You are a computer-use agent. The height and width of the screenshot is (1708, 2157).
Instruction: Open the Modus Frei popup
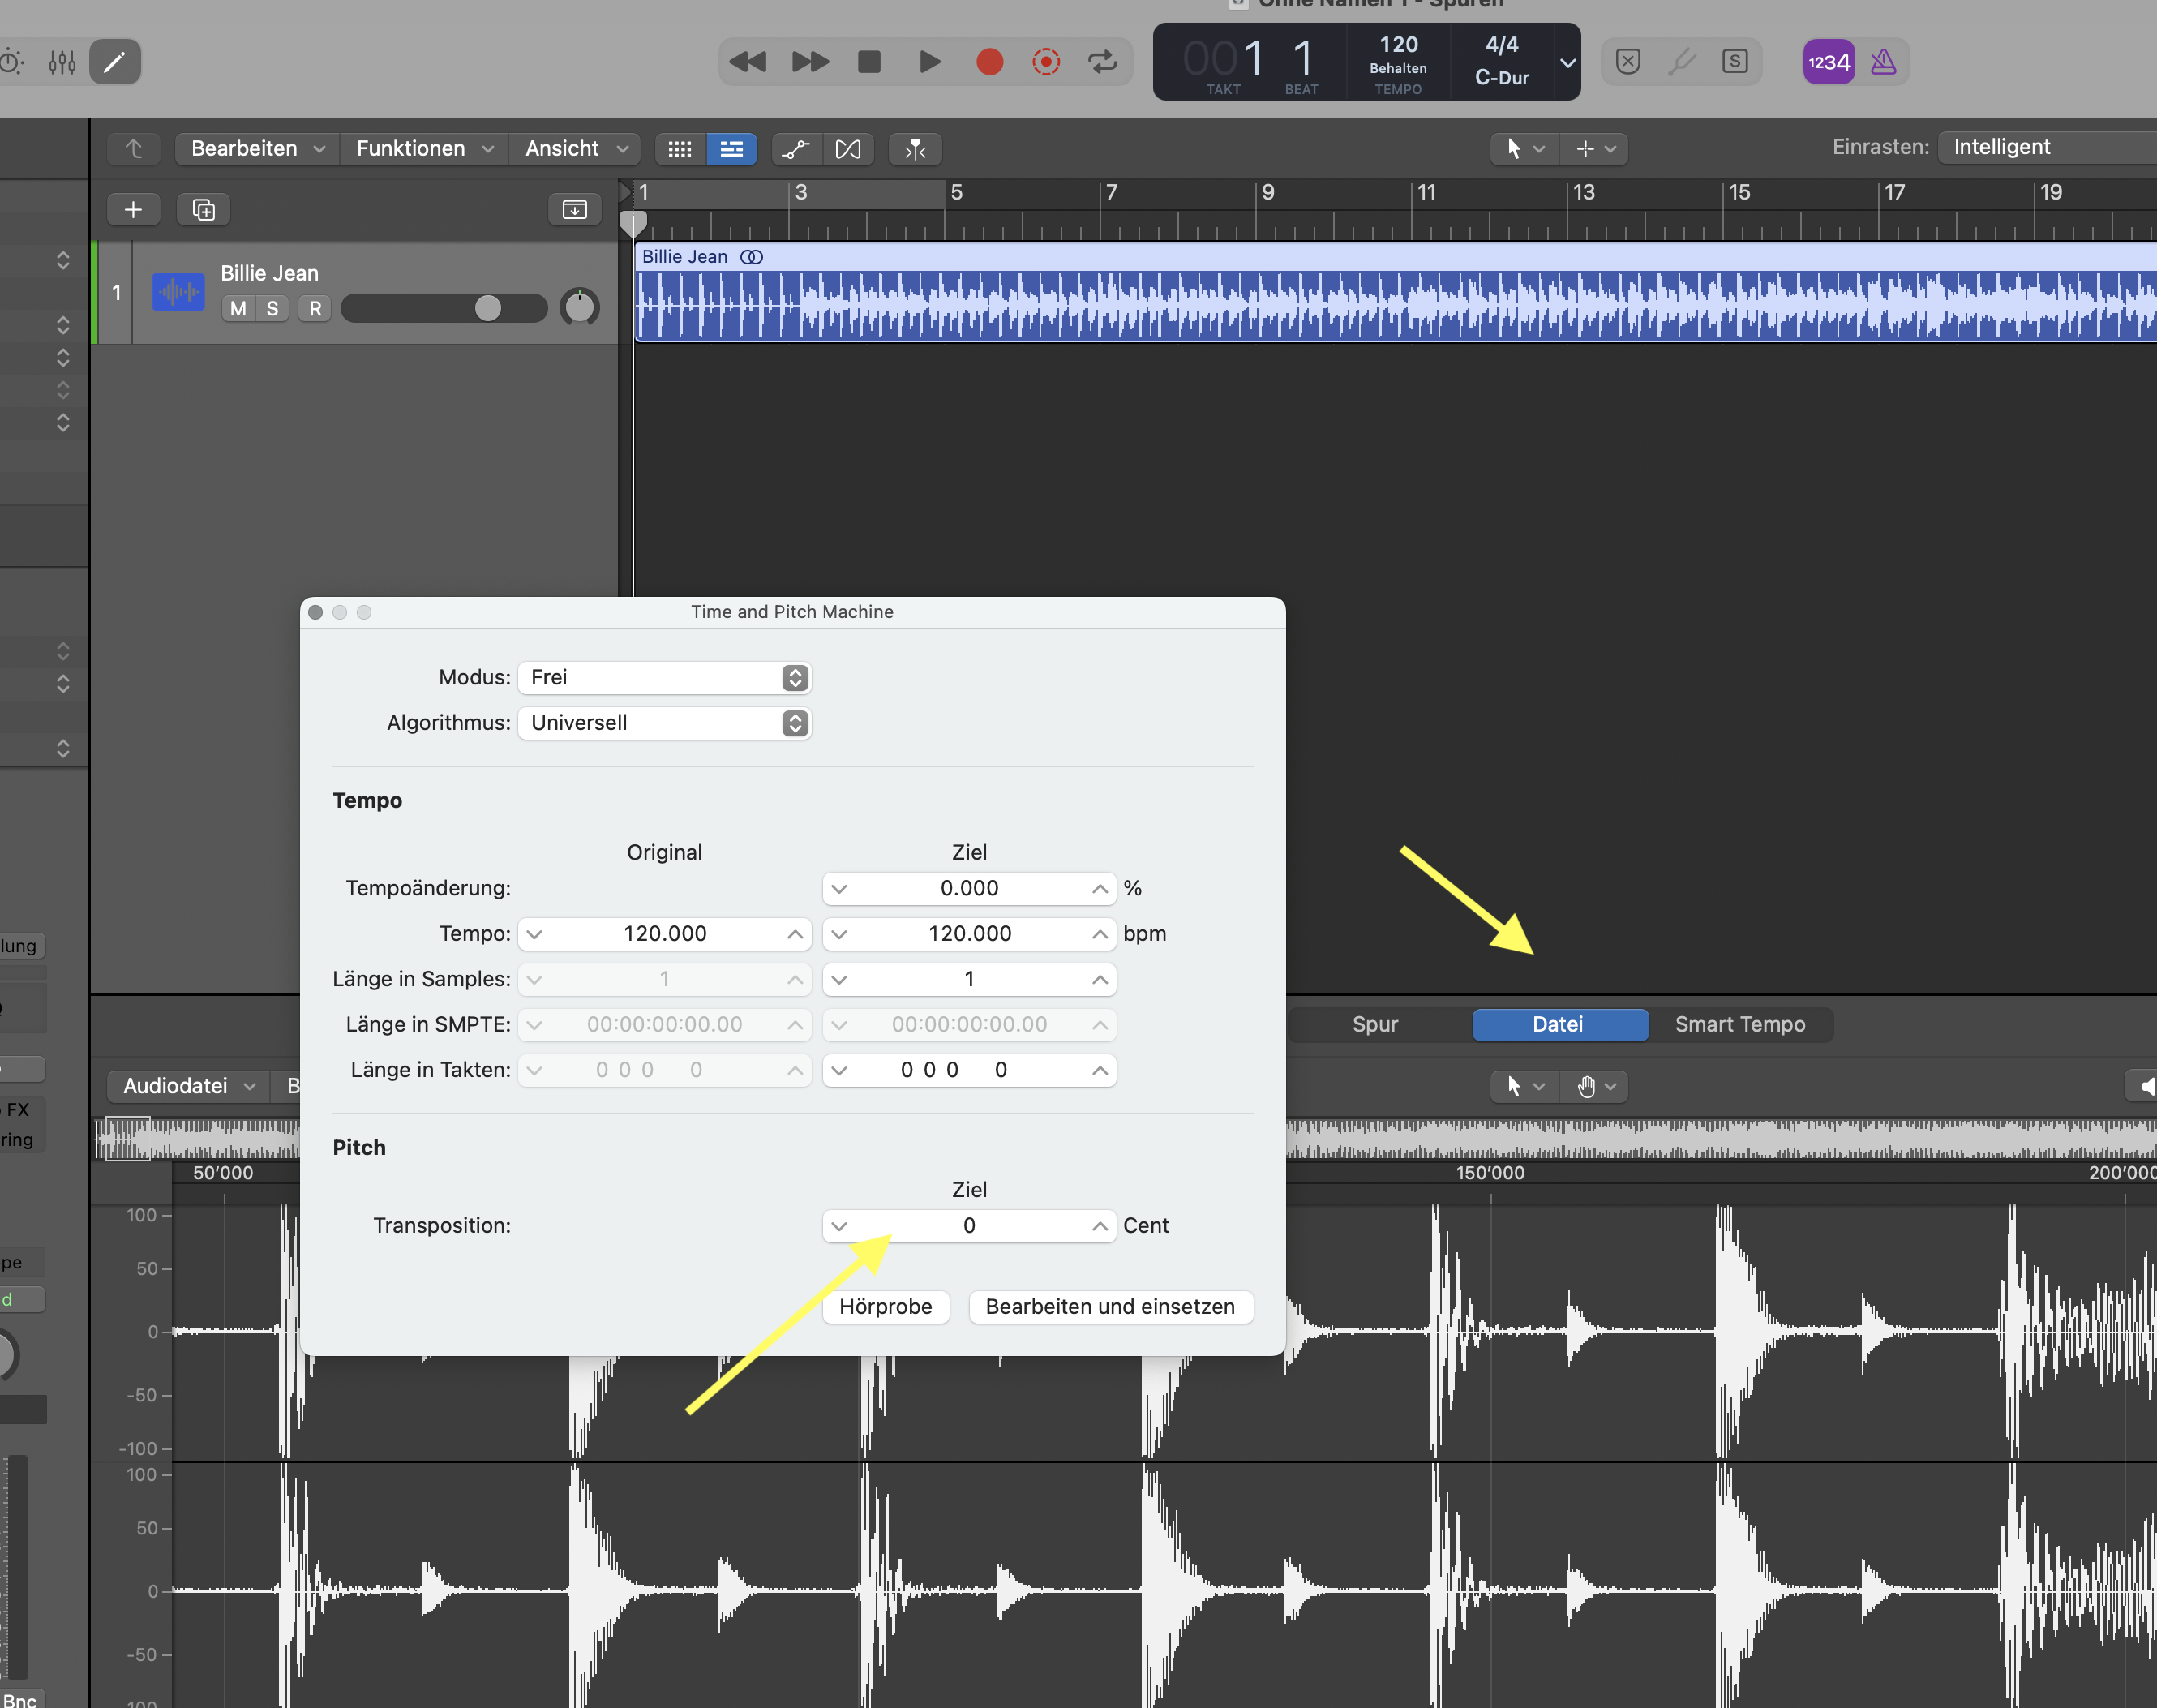click(664, 678)
